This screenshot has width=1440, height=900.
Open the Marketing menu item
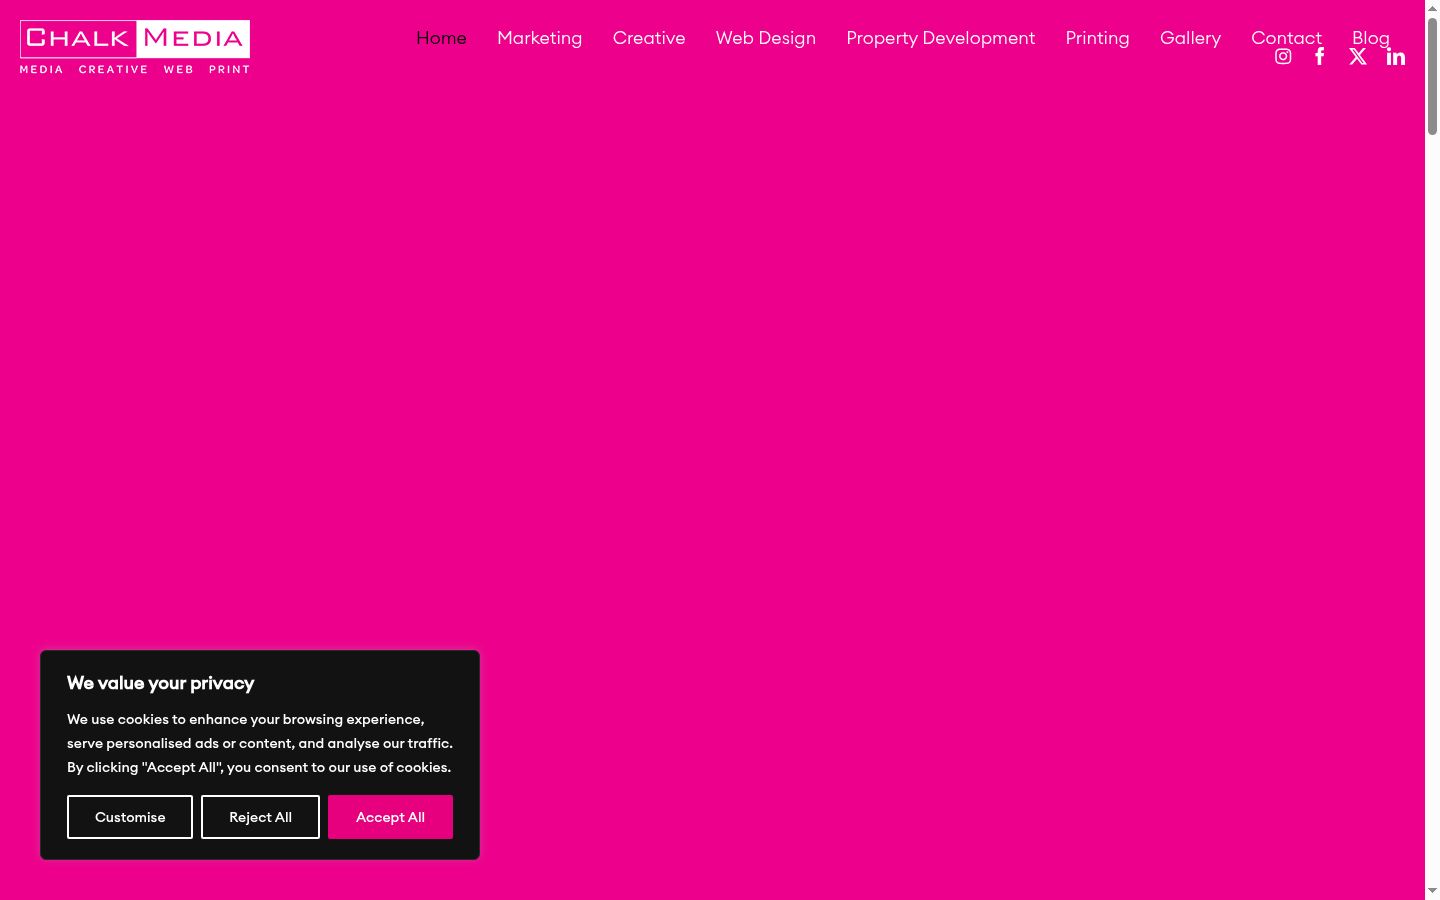(x=539, y=38)
